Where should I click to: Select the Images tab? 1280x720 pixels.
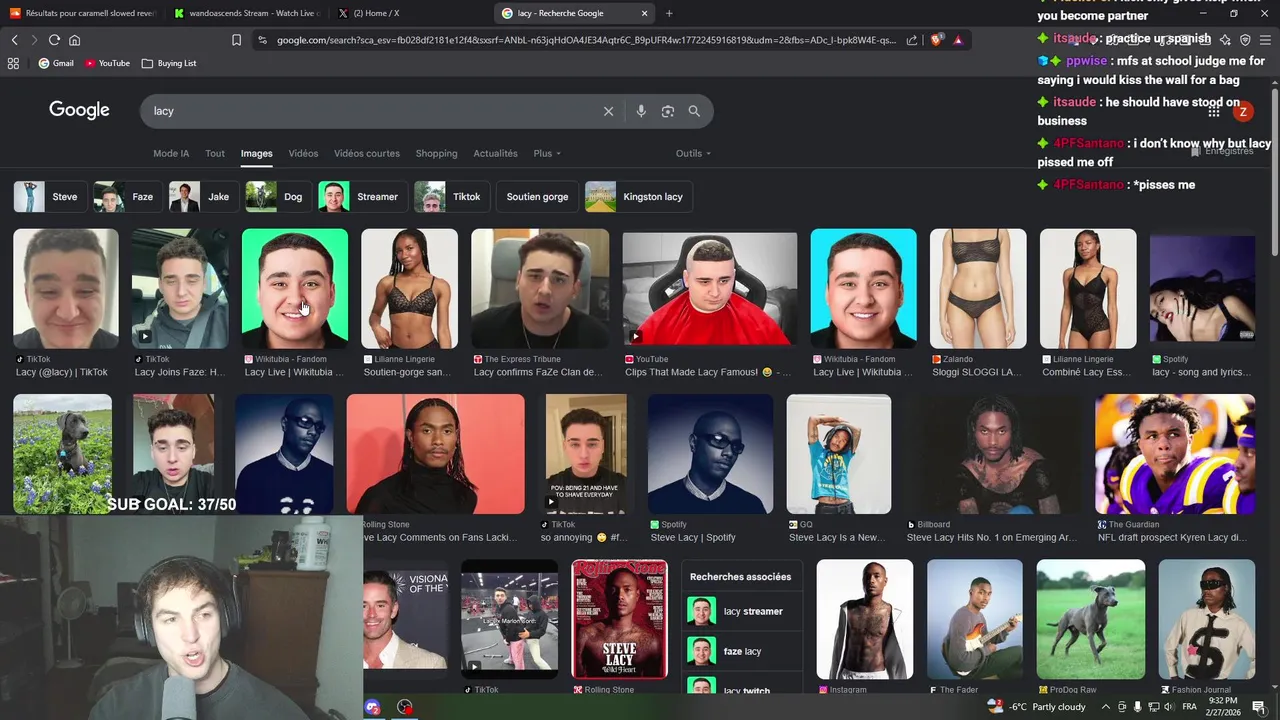coord(256,153)
